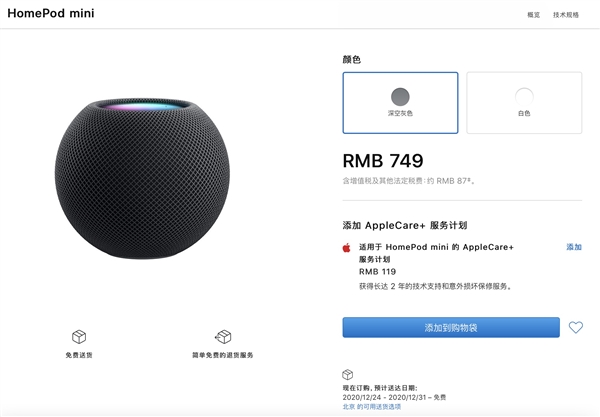
Task: Click 添加到购物袋 (add to bag) button
Action: 451,328
